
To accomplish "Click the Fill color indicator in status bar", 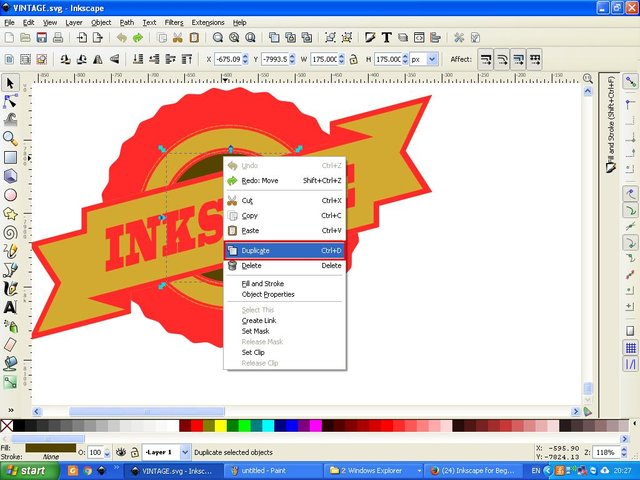I will point(51,448).
